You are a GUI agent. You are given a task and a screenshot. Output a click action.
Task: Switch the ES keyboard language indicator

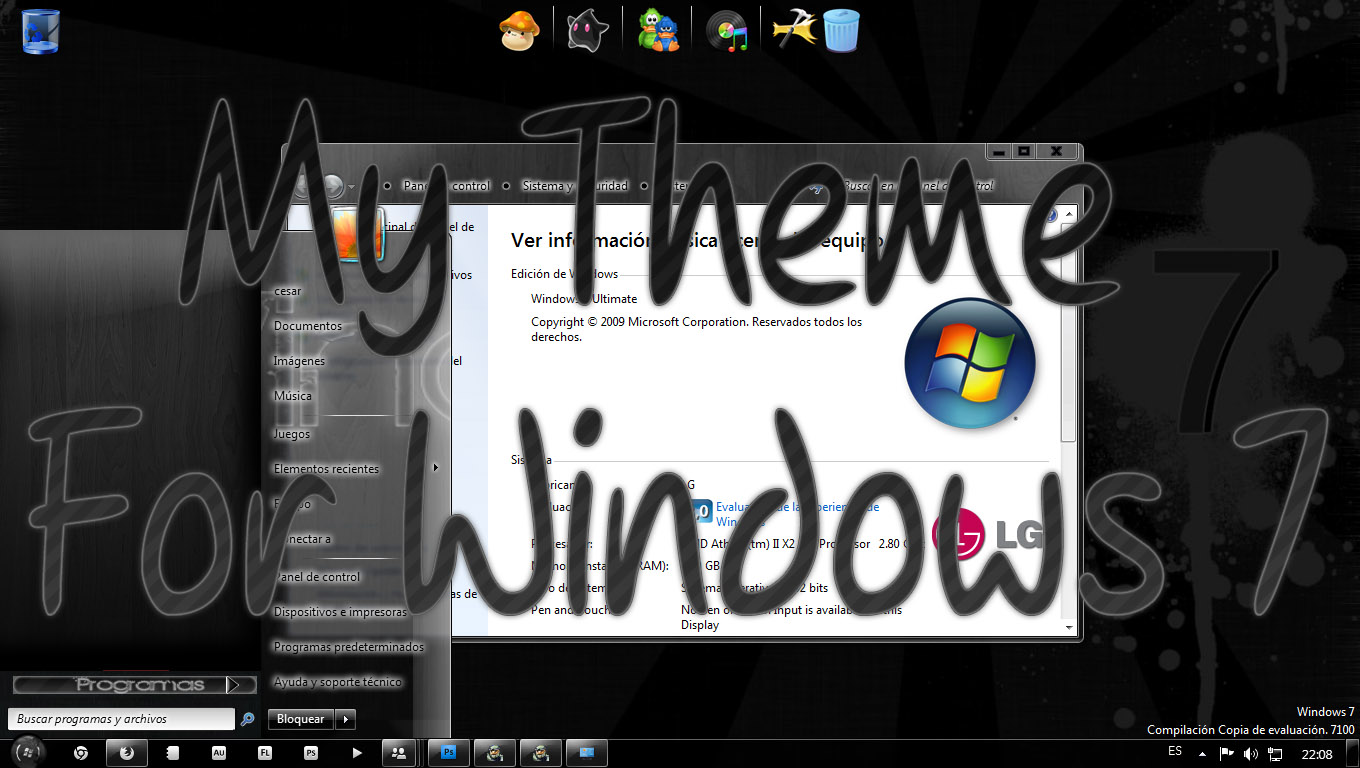(1174, 753)
